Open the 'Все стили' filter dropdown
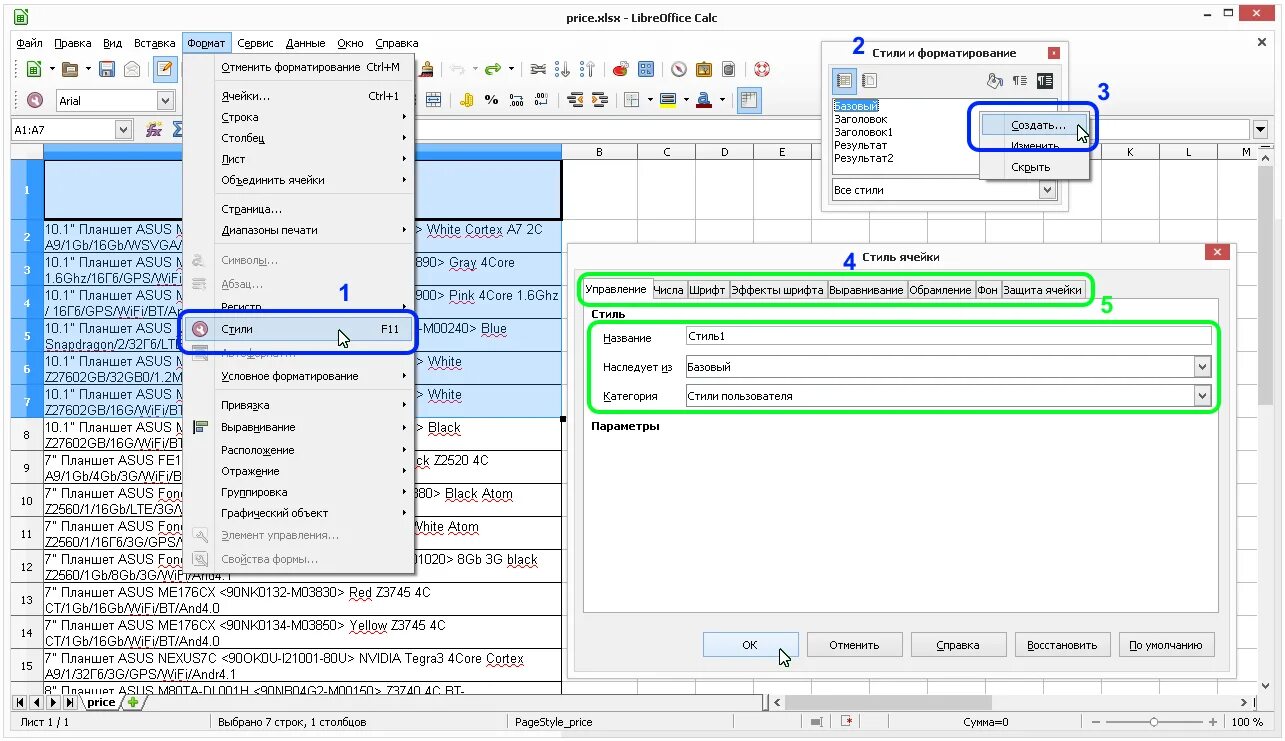Image resolution: width=1285 pixels, height=741 pixels. tap(1047, 190)
